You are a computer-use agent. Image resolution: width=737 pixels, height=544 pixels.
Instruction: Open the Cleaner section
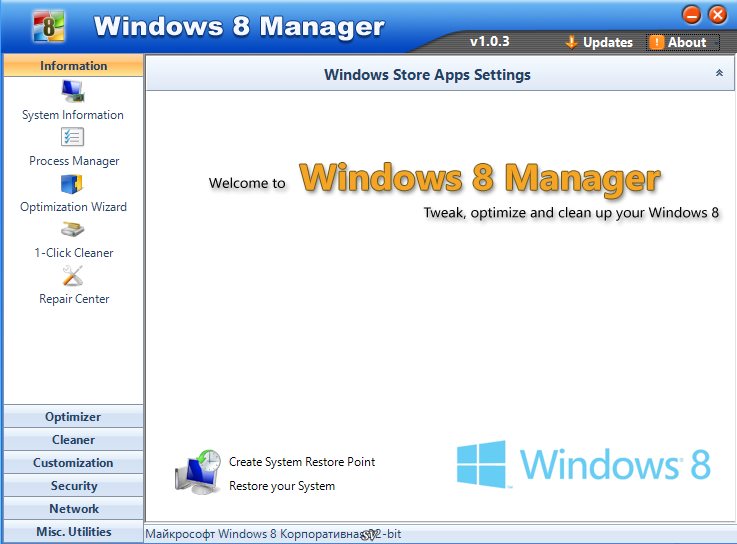[x=73, y=440]
